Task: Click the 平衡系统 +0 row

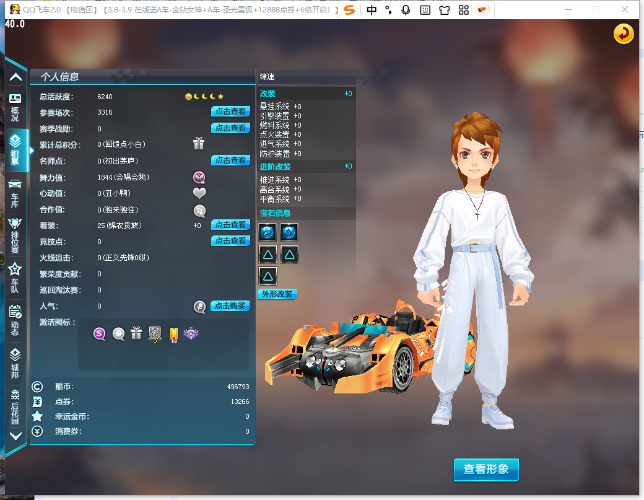Action: (x=281, y=199)
